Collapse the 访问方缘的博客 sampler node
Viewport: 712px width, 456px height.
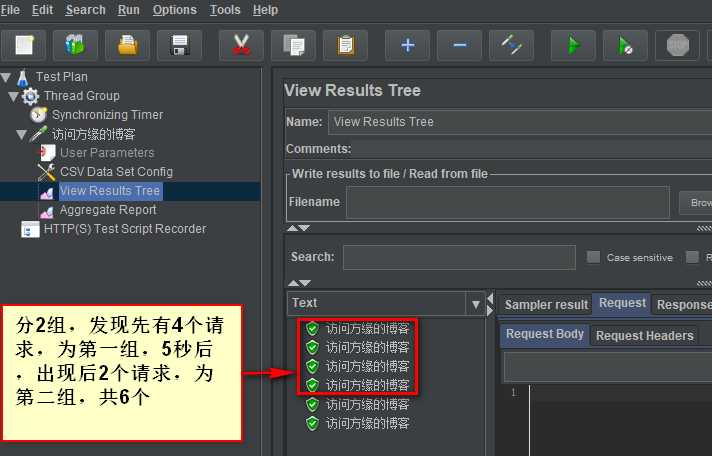pos(21,134)
